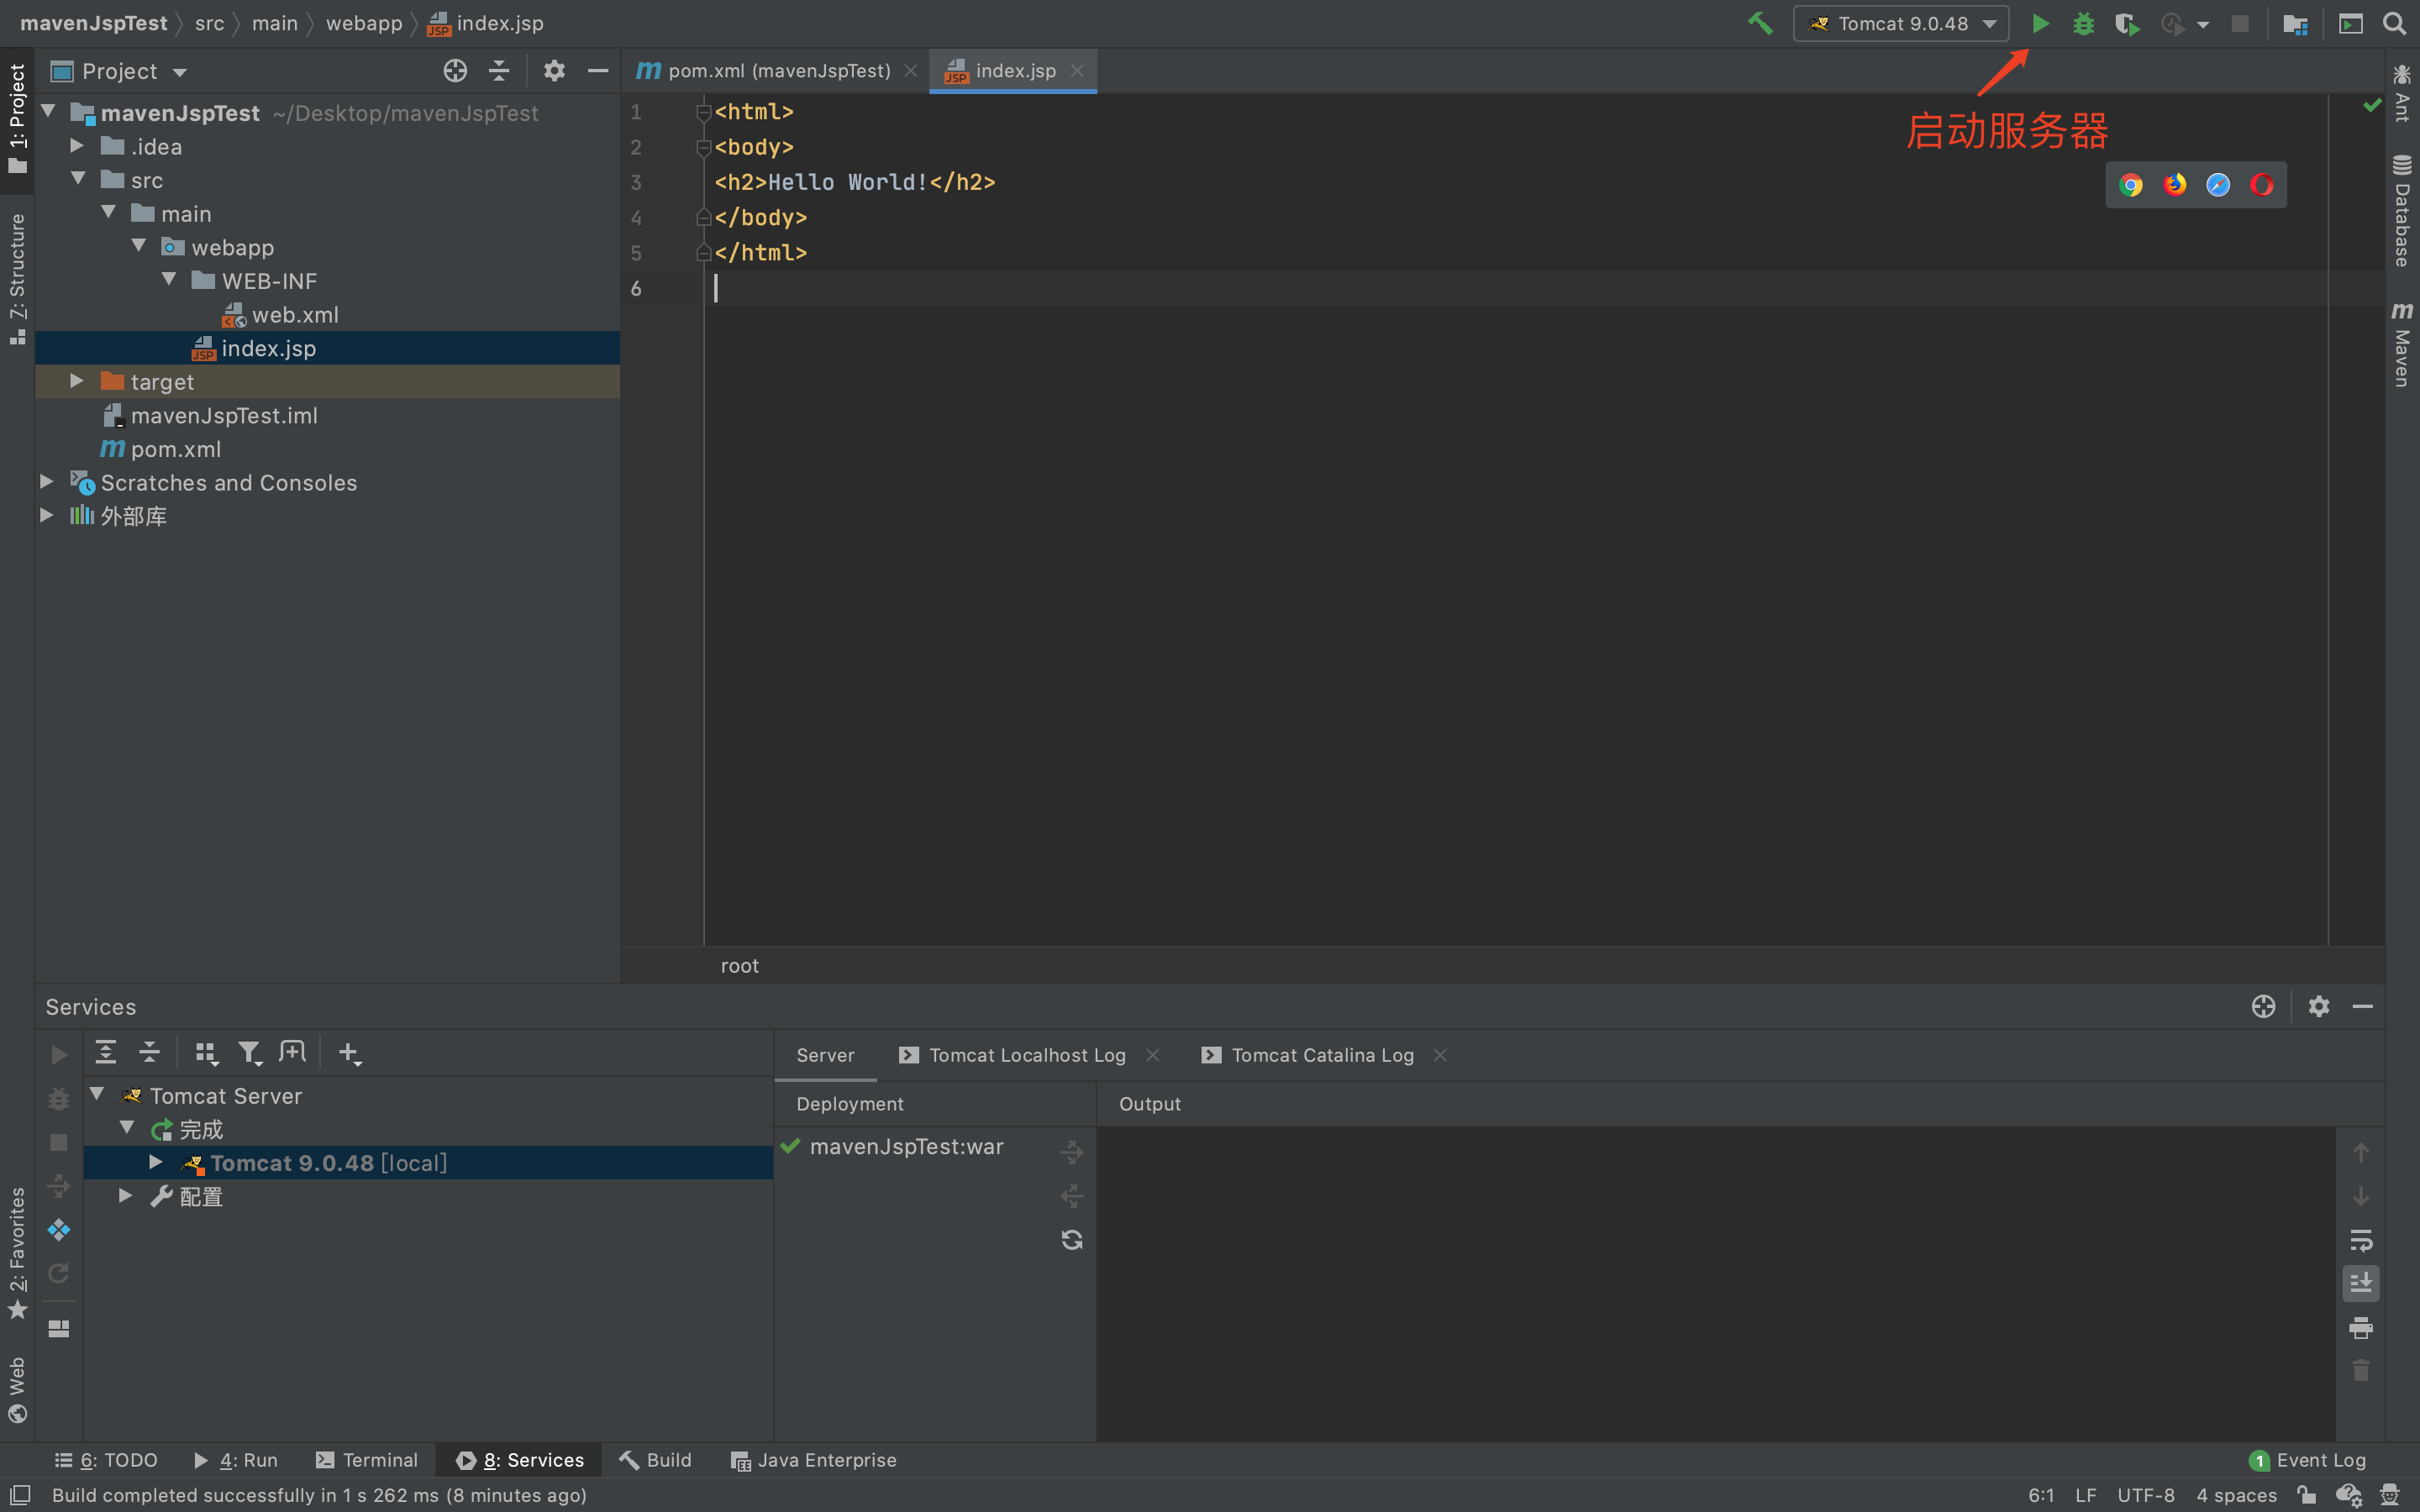Select mavenJspTest:war deployment entry
Viewport: 2420px width, 1512px height.
[906, 1146]
